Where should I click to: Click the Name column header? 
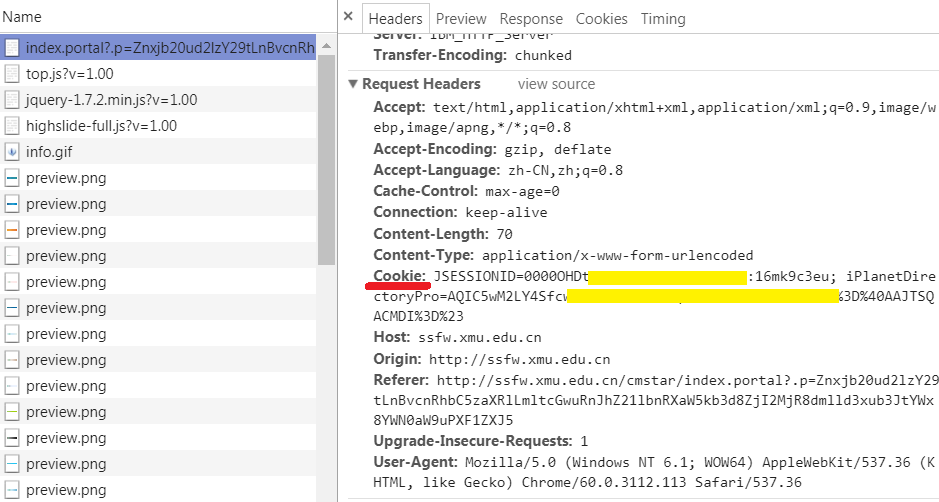(x=22, y=17)
